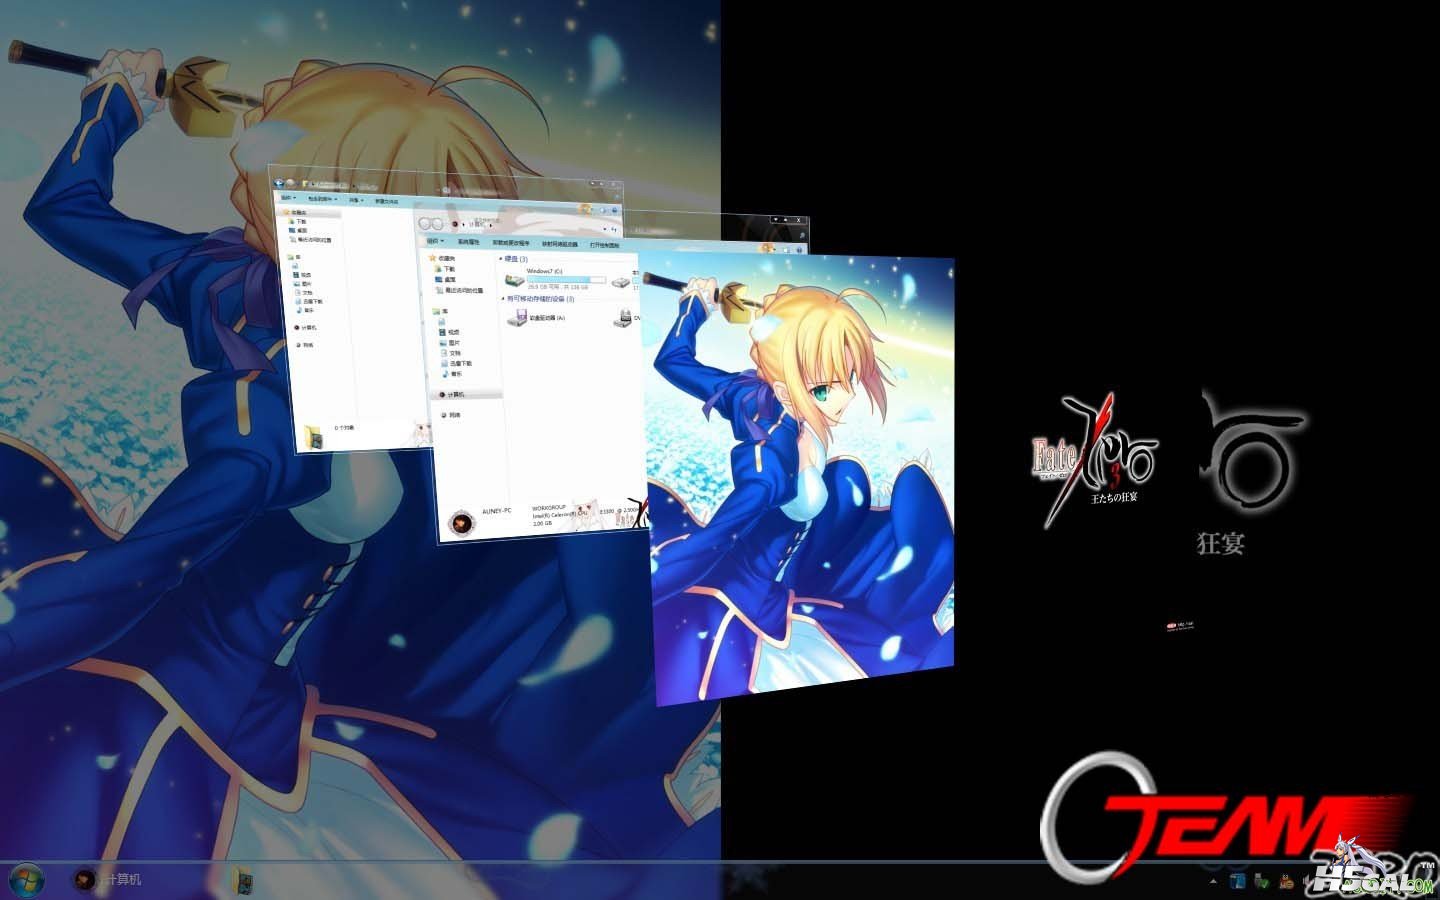Open 包含到库中 dropdown in the folder window
This screenshot has height=900, width=1440.
click(x=322, y=199)
